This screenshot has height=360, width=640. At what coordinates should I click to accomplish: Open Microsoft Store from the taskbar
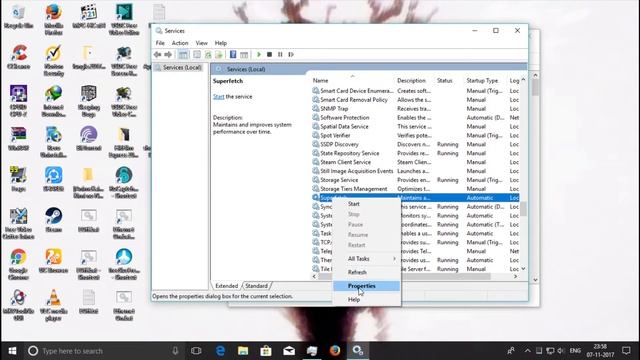(266, 351)
